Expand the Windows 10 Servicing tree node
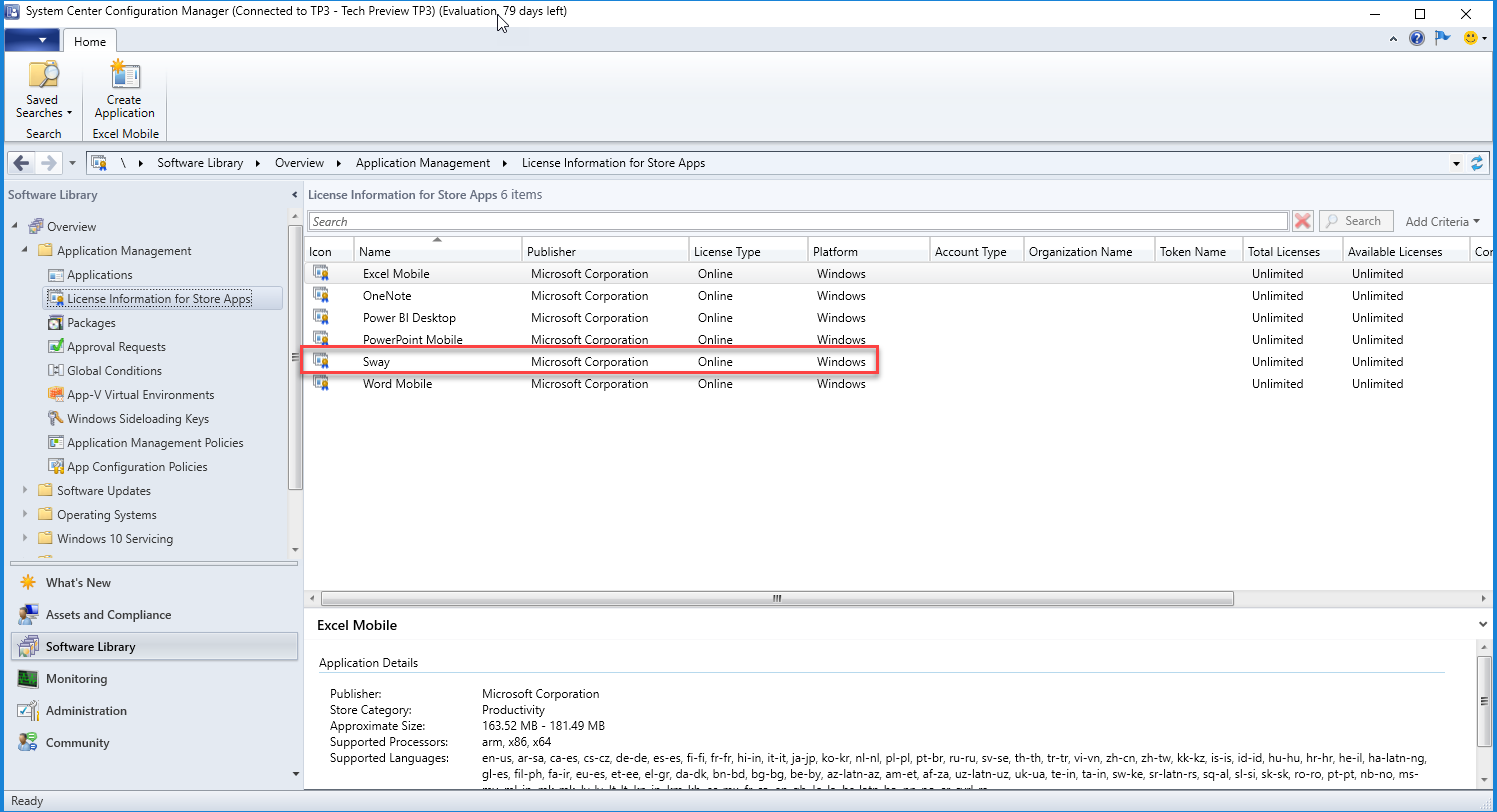Viewport: 1497px width, 812px height. click(x=25, y=539)
